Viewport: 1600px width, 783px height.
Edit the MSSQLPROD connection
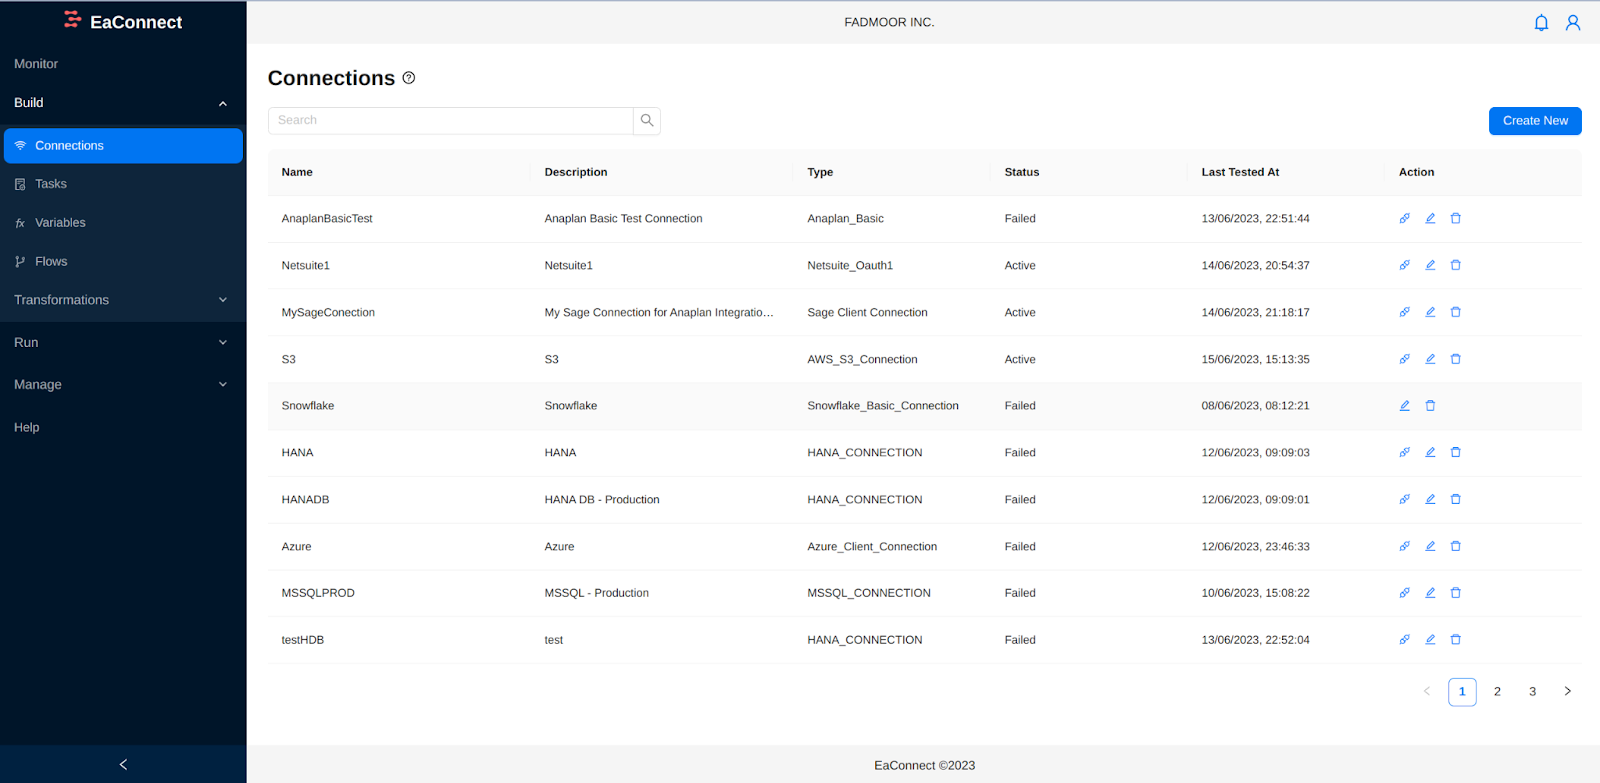tap(1430, 593)
